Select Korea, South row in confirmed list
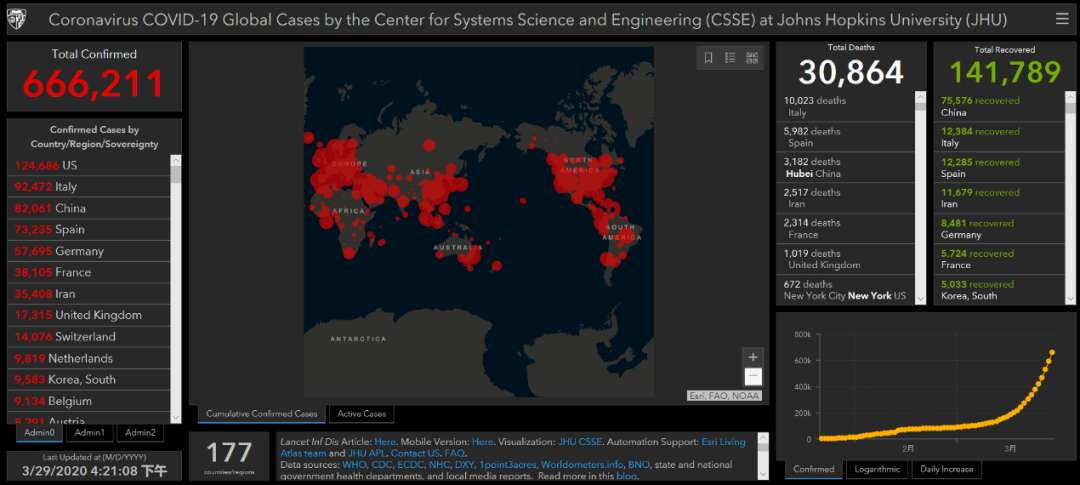The width and height of the screenshot is (1080, 485). [88, 379]
